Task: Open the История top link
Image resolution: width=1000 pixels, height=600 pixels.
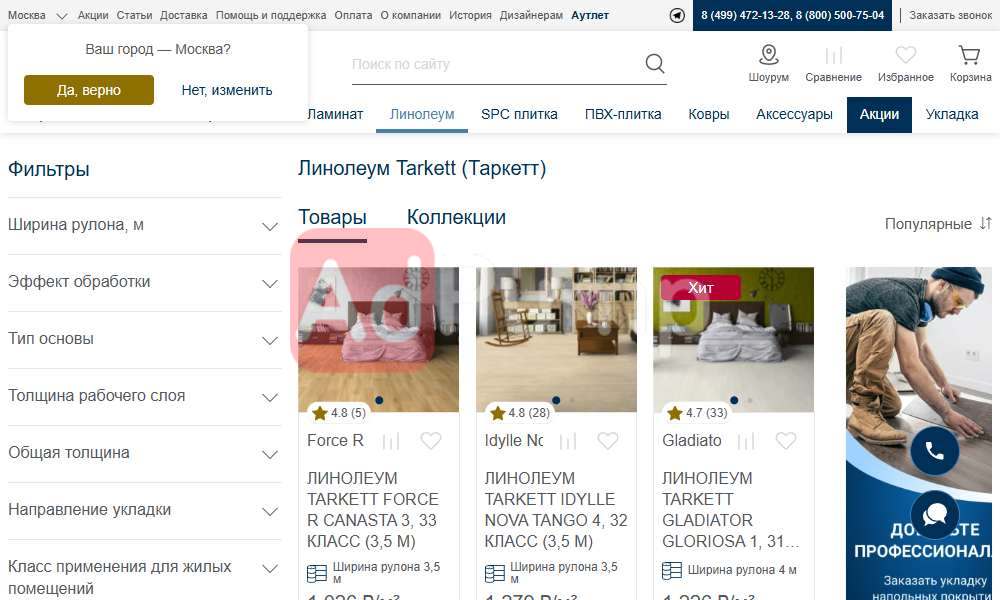Action: click(470, 15)
